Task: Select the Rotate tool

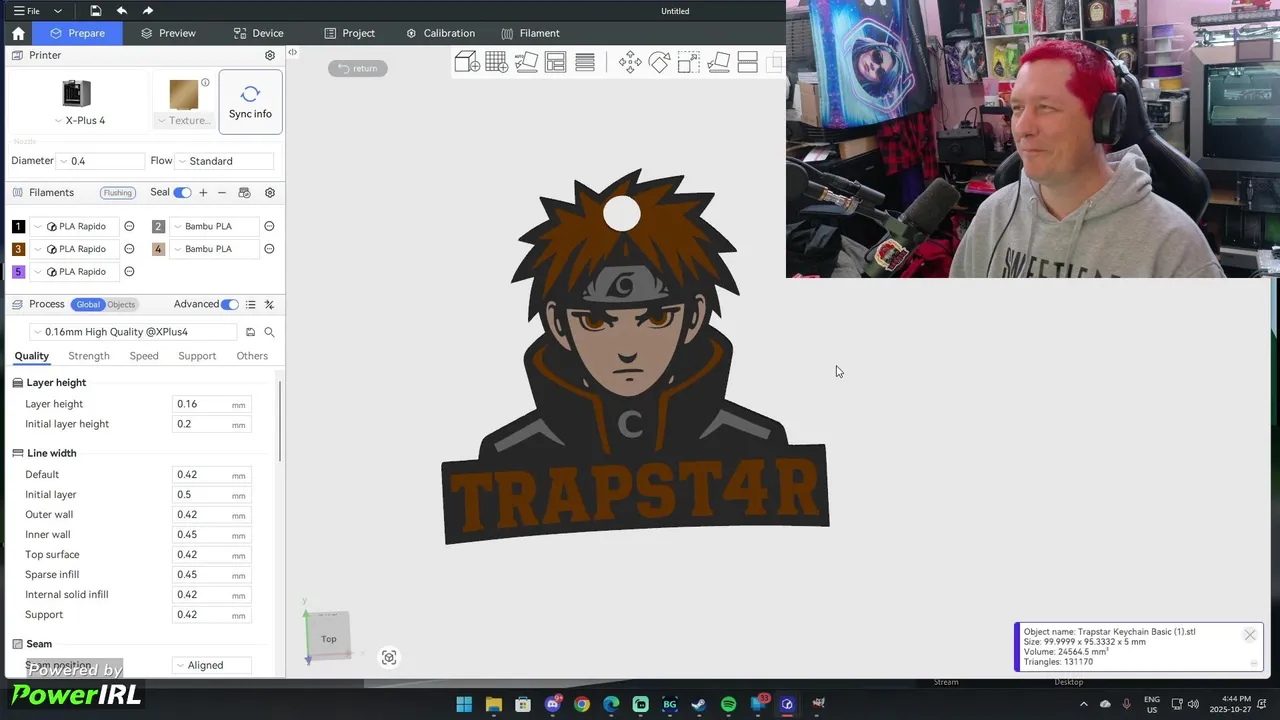Action: point(659,62)
